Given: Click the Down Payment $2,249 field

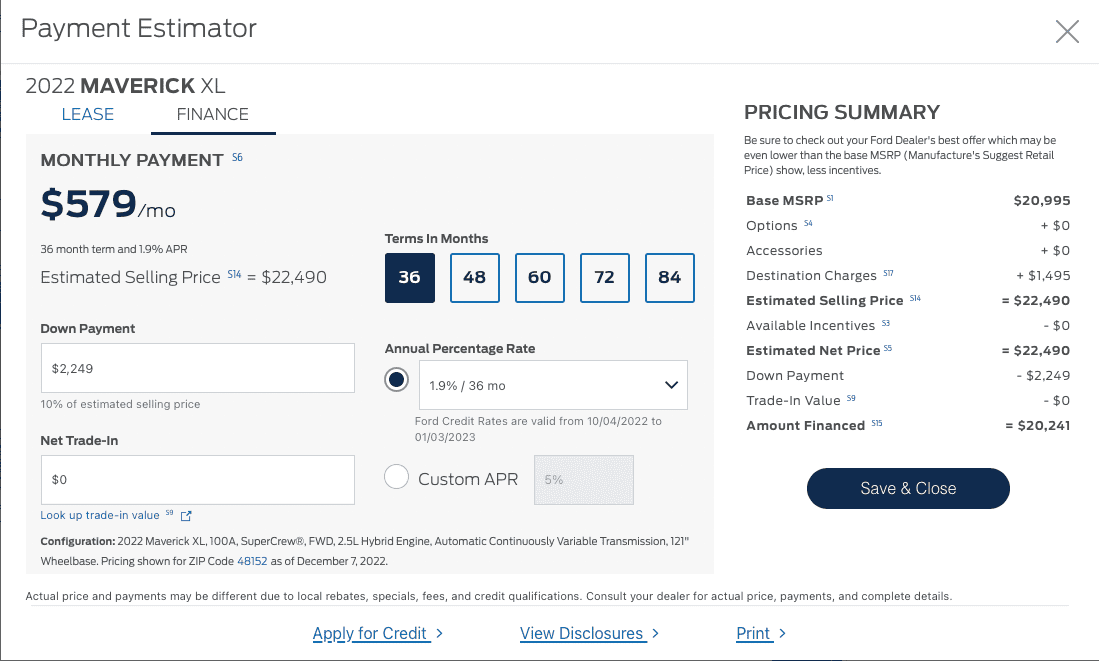Looking at the screenshot, I should [x=198, y=368].
